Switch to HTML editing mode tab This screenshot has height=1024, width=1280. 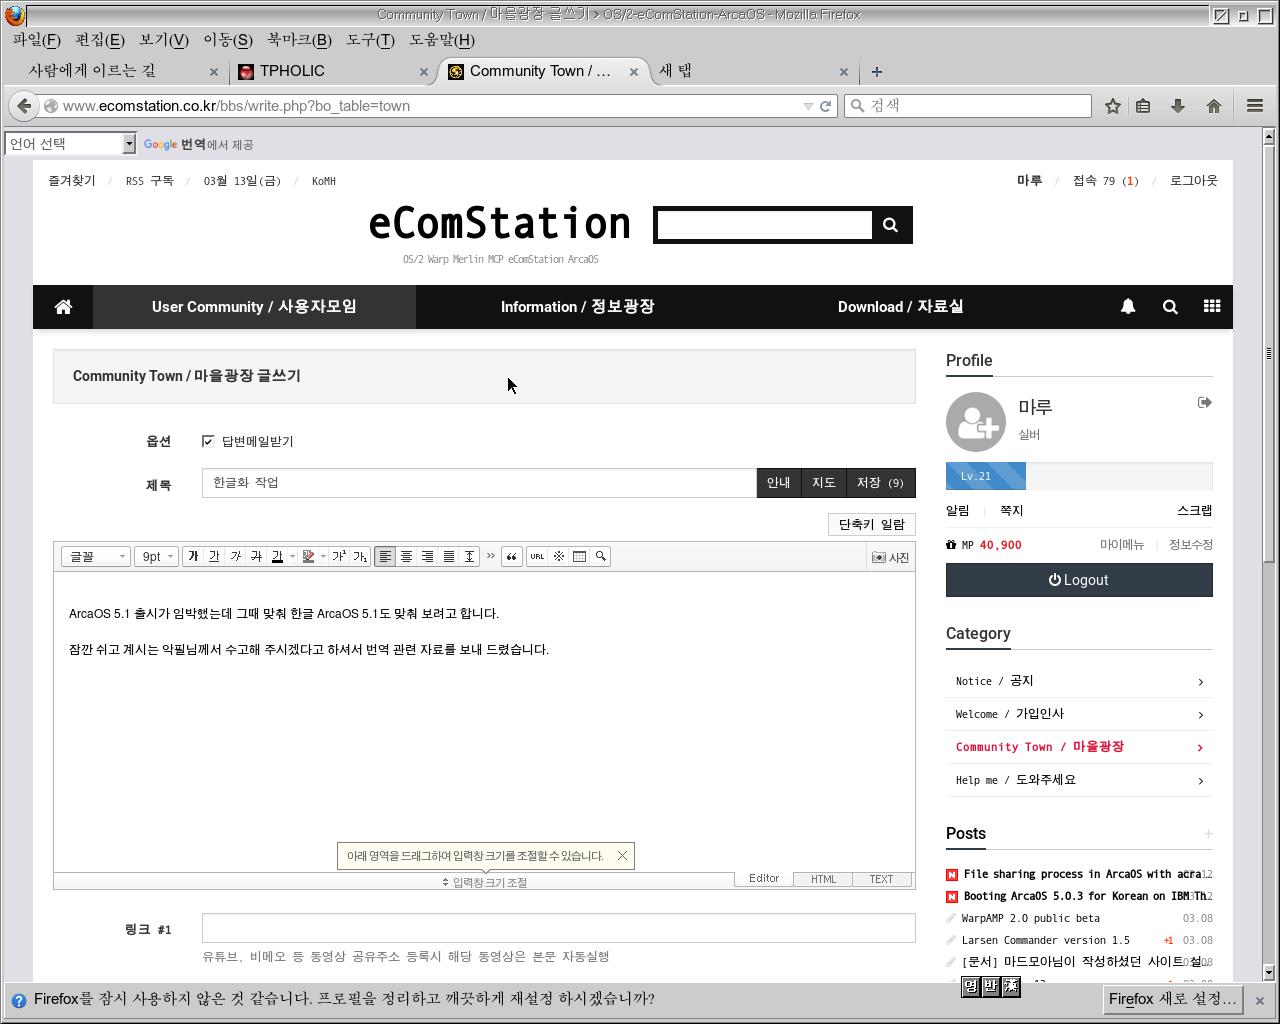823,879
